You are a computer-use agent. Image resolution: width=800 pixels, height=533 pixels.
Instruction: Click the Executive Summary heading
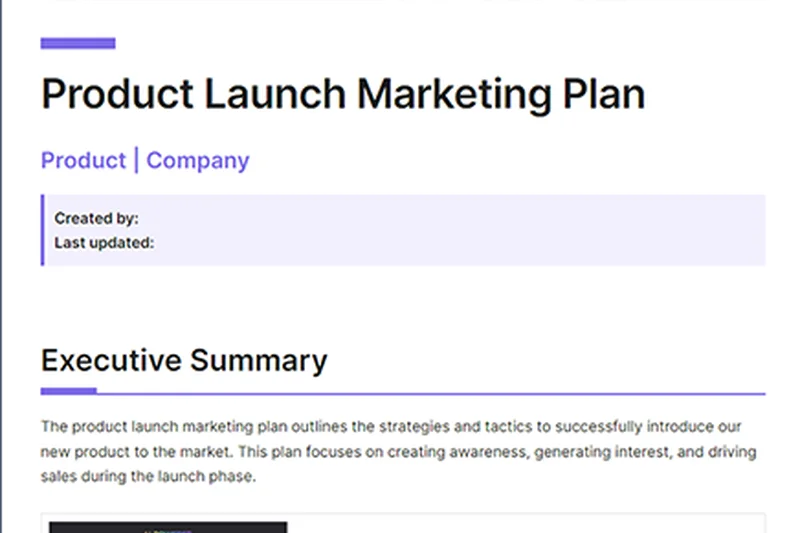(x=184, y=360)
